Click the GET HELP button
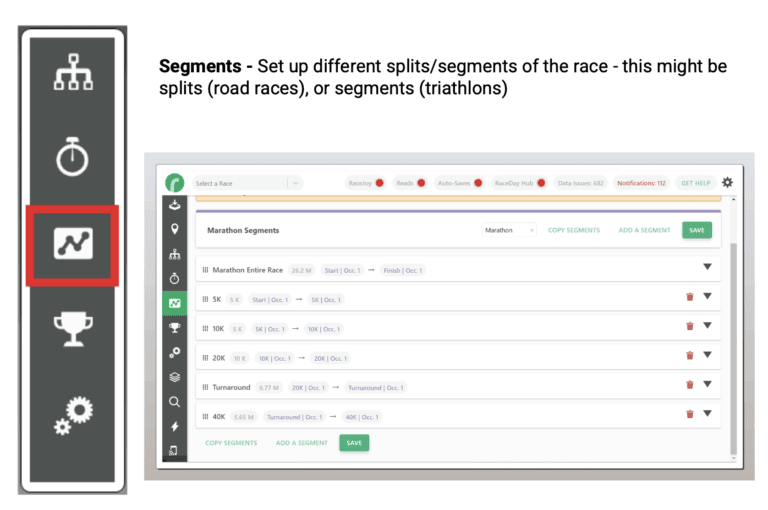Image resolution: width=768 pixels, height=510 pixels. click(695, 183)
